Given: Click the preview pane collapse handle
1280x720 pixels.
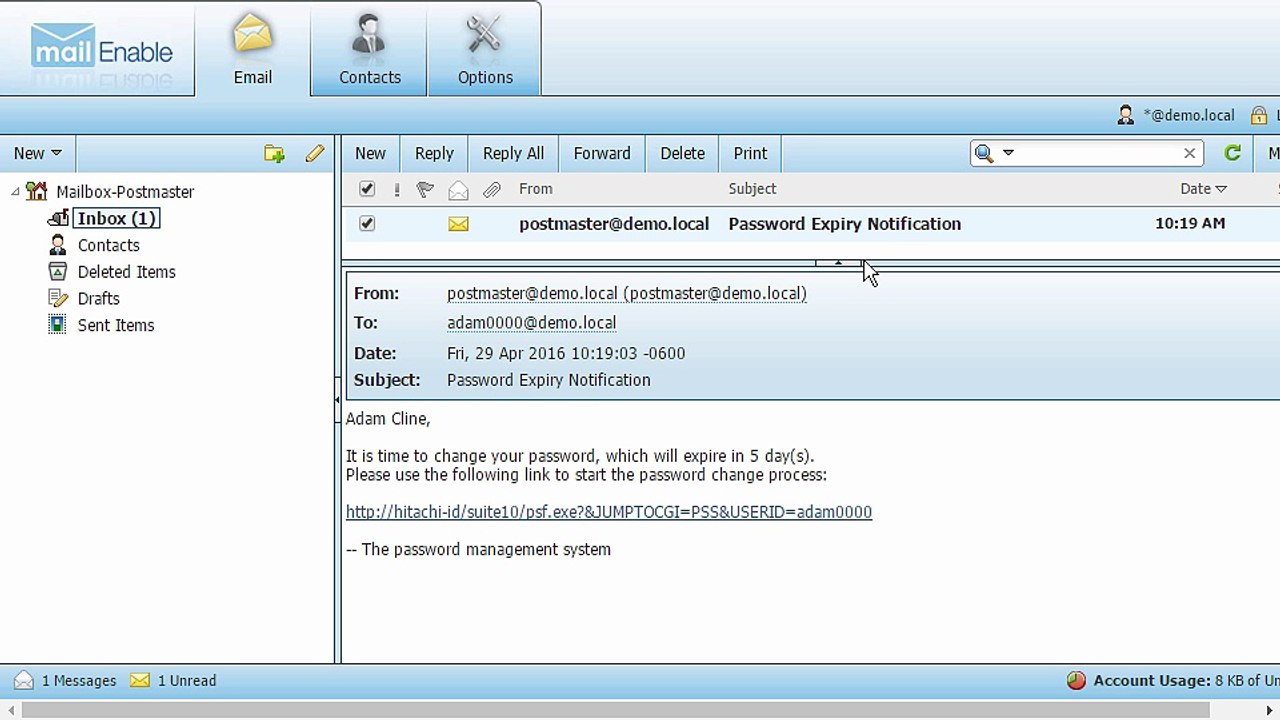Looking at the screenshot, I should pos(838,263).
